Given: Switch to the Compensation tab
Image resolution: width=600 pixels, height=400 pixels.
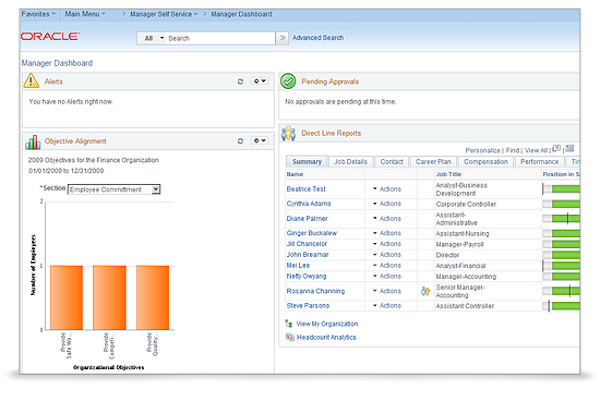Looking at the screenshot, I should pos(486,161).
